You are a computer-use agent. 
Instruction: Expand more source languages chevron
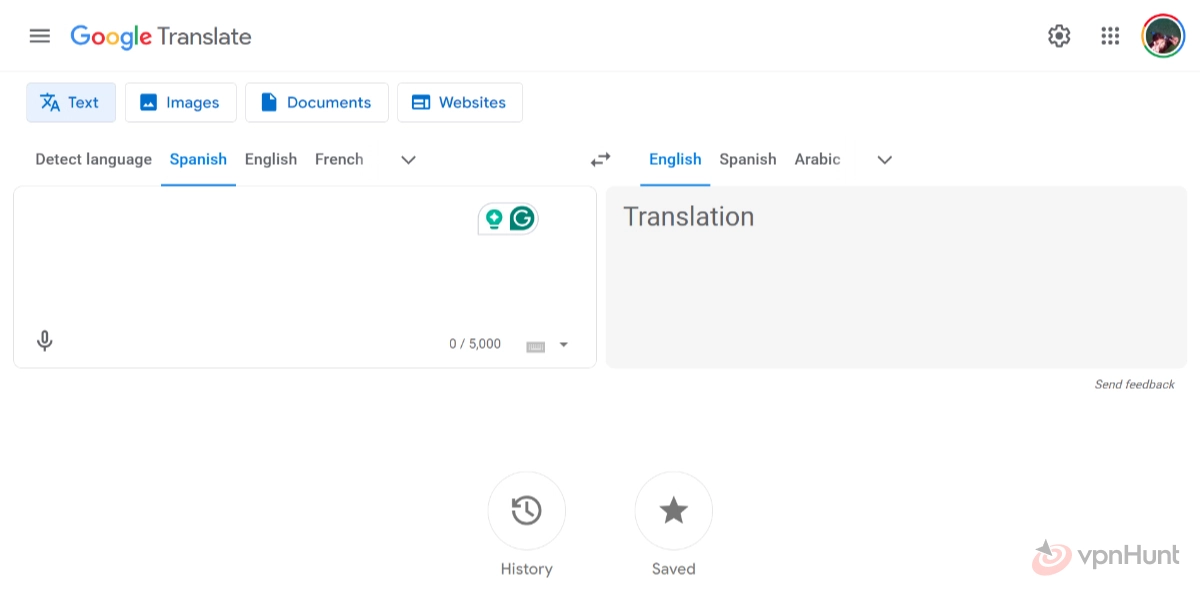408,159
